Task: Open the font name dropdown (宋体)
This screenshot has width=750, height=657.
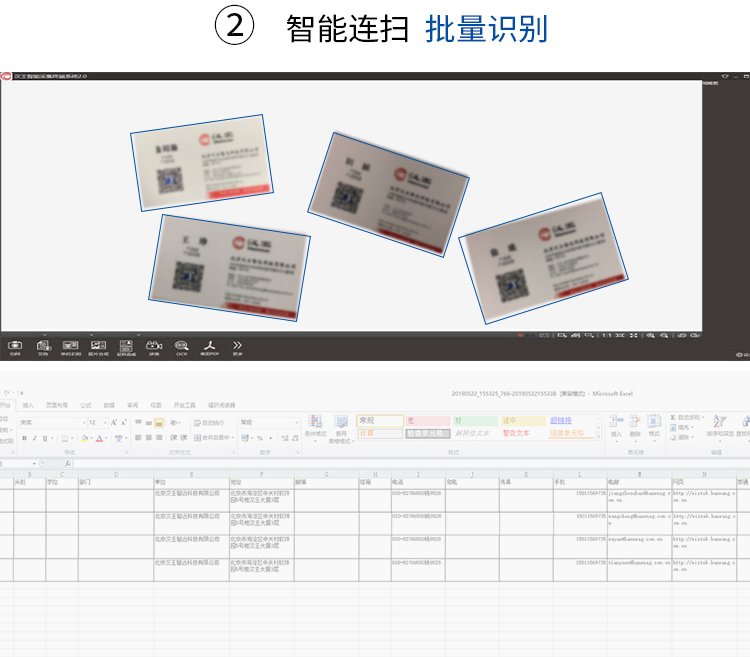Action: tap(50, 423)
